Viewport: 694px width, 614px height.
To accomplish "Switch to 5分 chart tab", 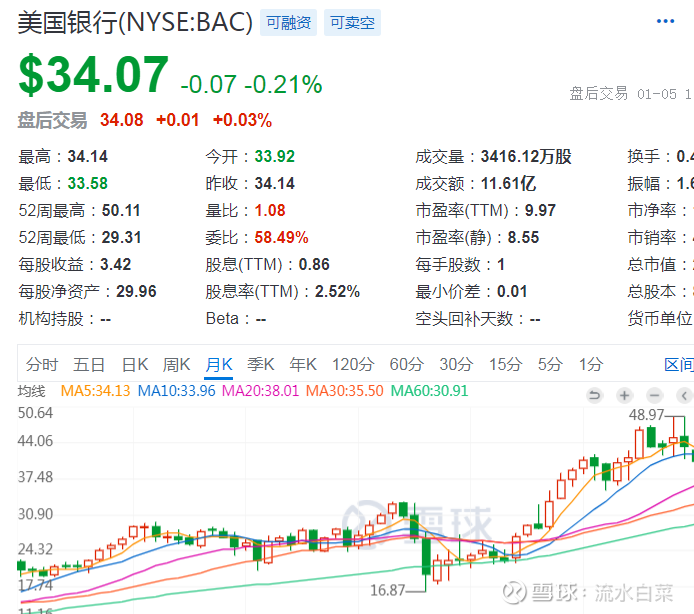I will tap(550, 365).
